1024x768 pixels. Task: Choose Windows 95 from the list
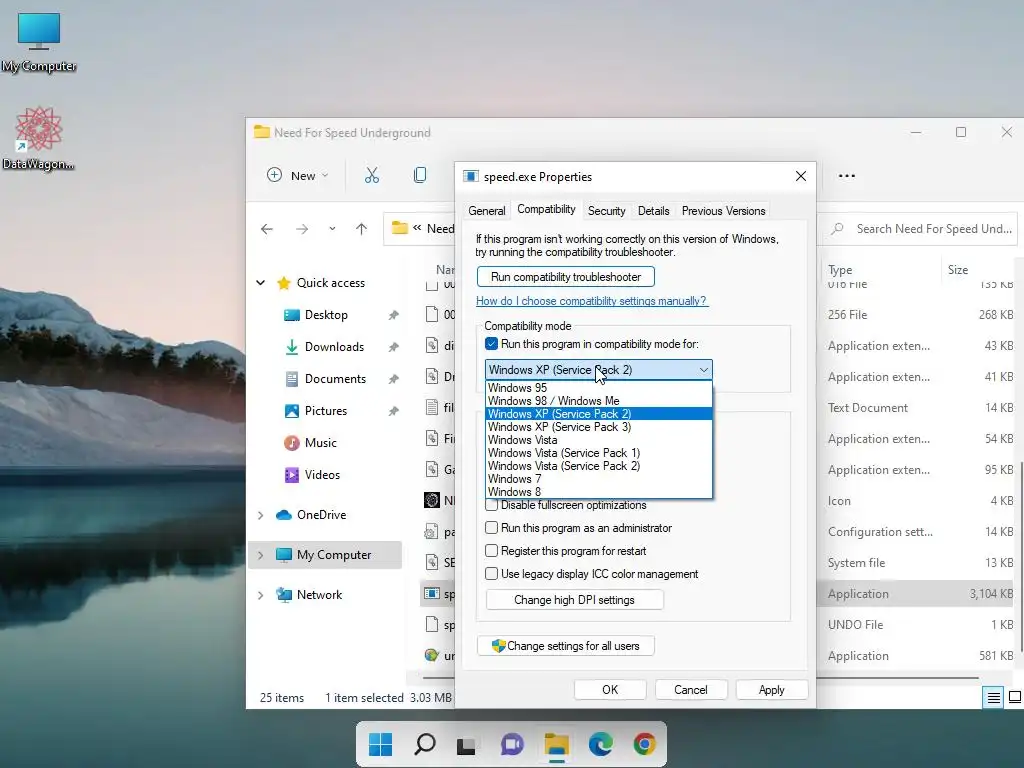click(599, 388)
